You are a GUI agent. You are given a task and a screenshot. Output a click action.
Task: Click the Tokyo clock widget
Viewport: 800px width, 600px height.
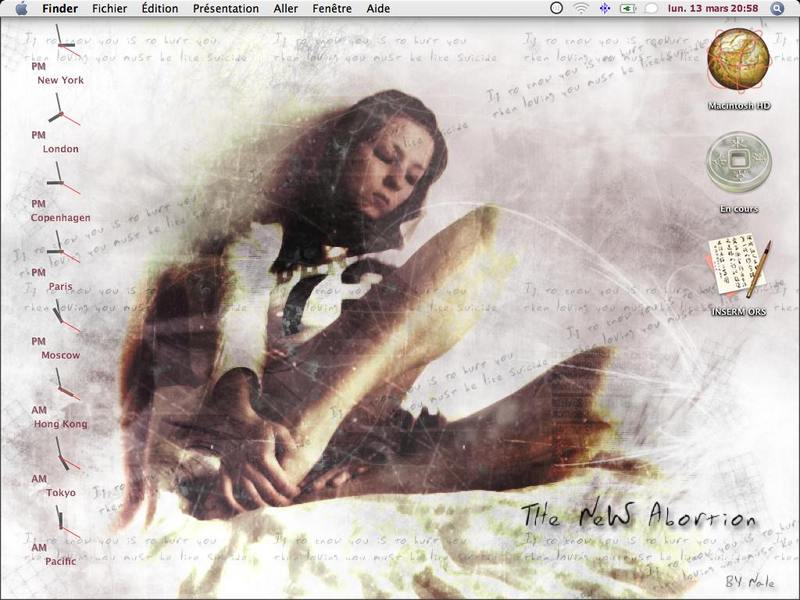point(60,467)
